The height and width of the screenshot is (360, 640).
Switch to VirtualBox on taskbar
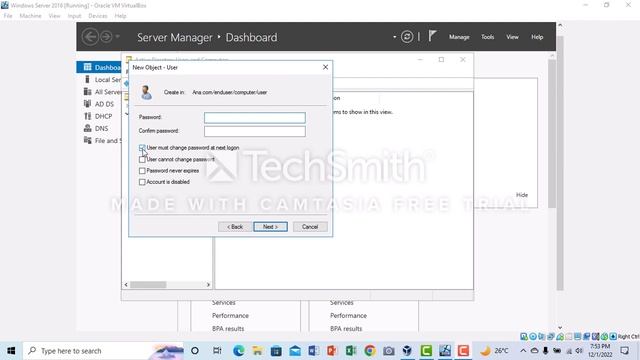tap(407, 351)
